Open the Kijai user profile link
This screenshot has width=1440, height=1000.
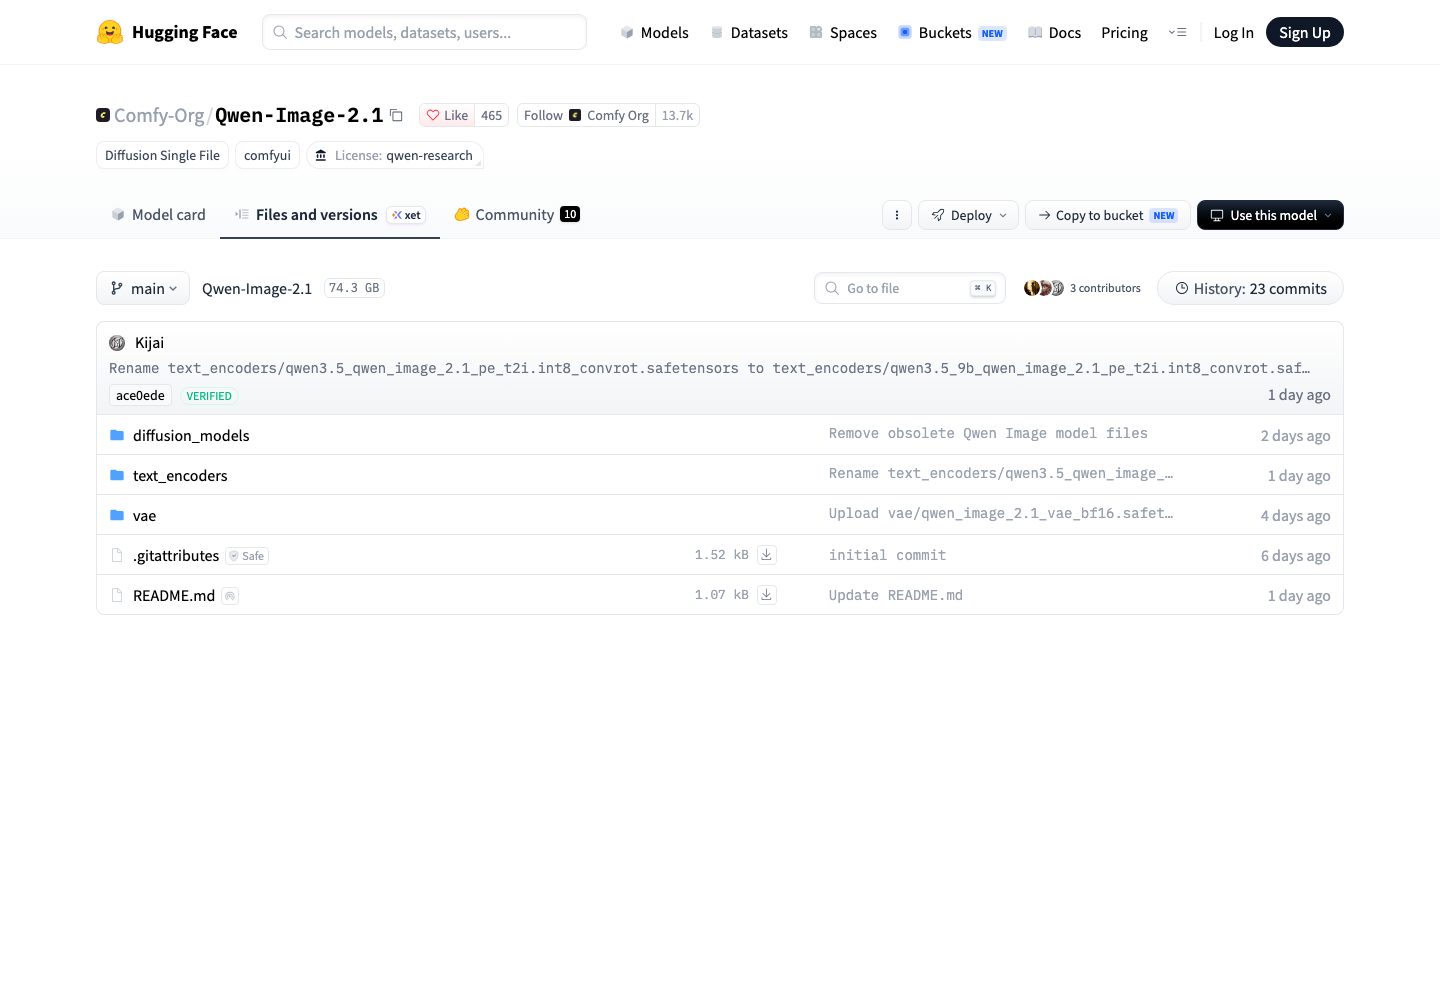[149, 343]
